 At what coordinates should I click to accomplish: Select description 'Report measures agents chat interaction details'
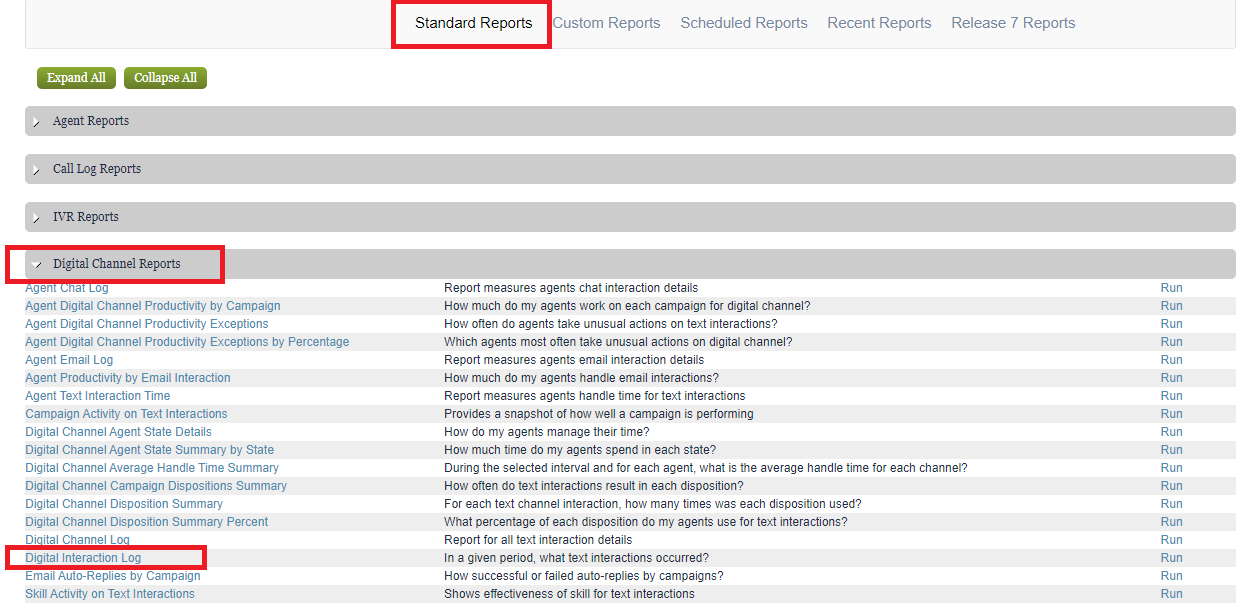[x=571, y=288]
